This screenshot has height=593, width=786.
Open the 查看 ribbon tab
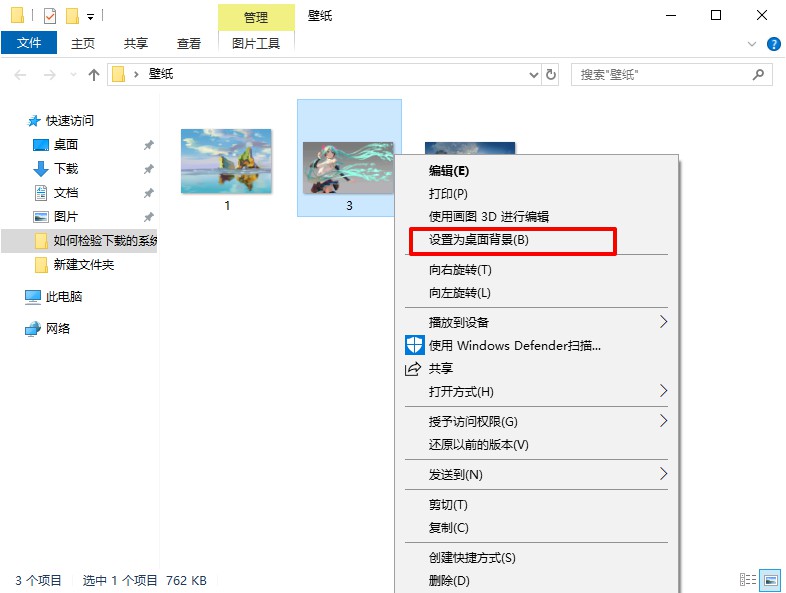click(x=189, y=44)
